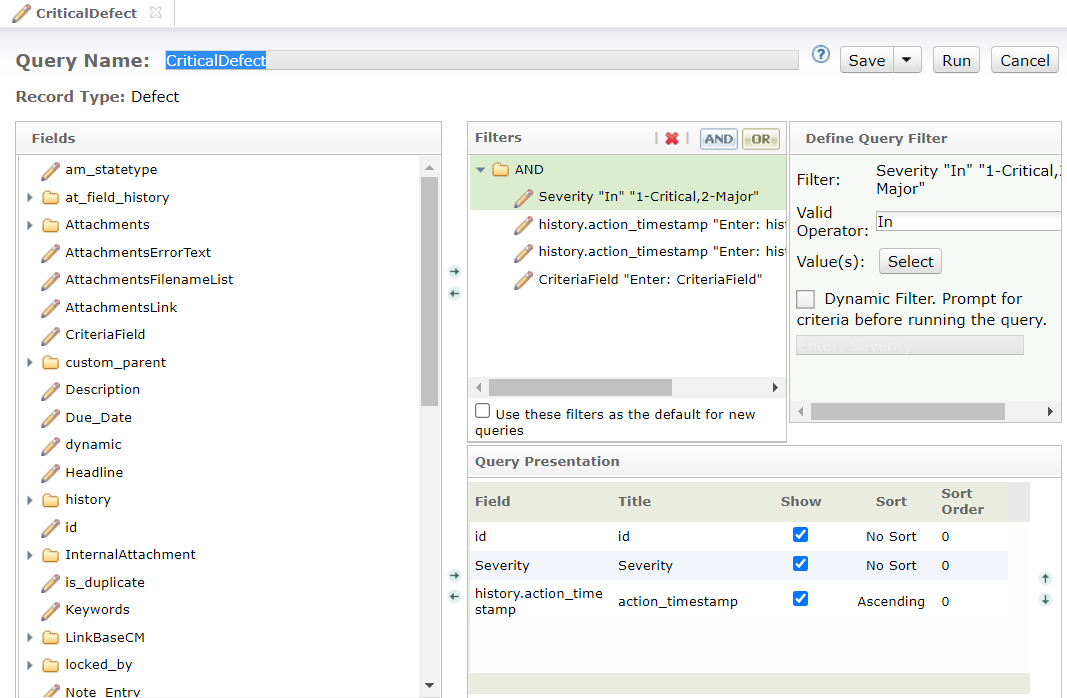Open the help question mark icon
The height and width of the screenshot is (698, 1067).
821,55
